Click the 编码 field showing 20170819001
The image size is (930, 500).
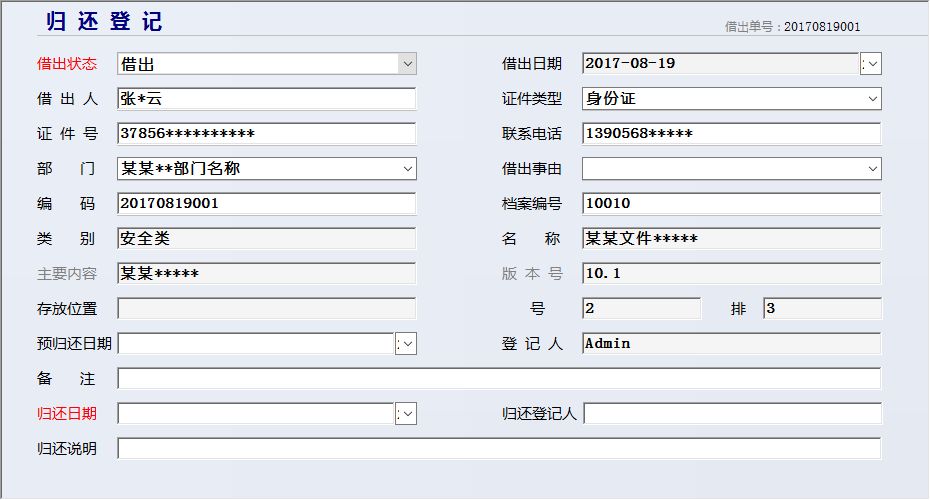[266, 203]
